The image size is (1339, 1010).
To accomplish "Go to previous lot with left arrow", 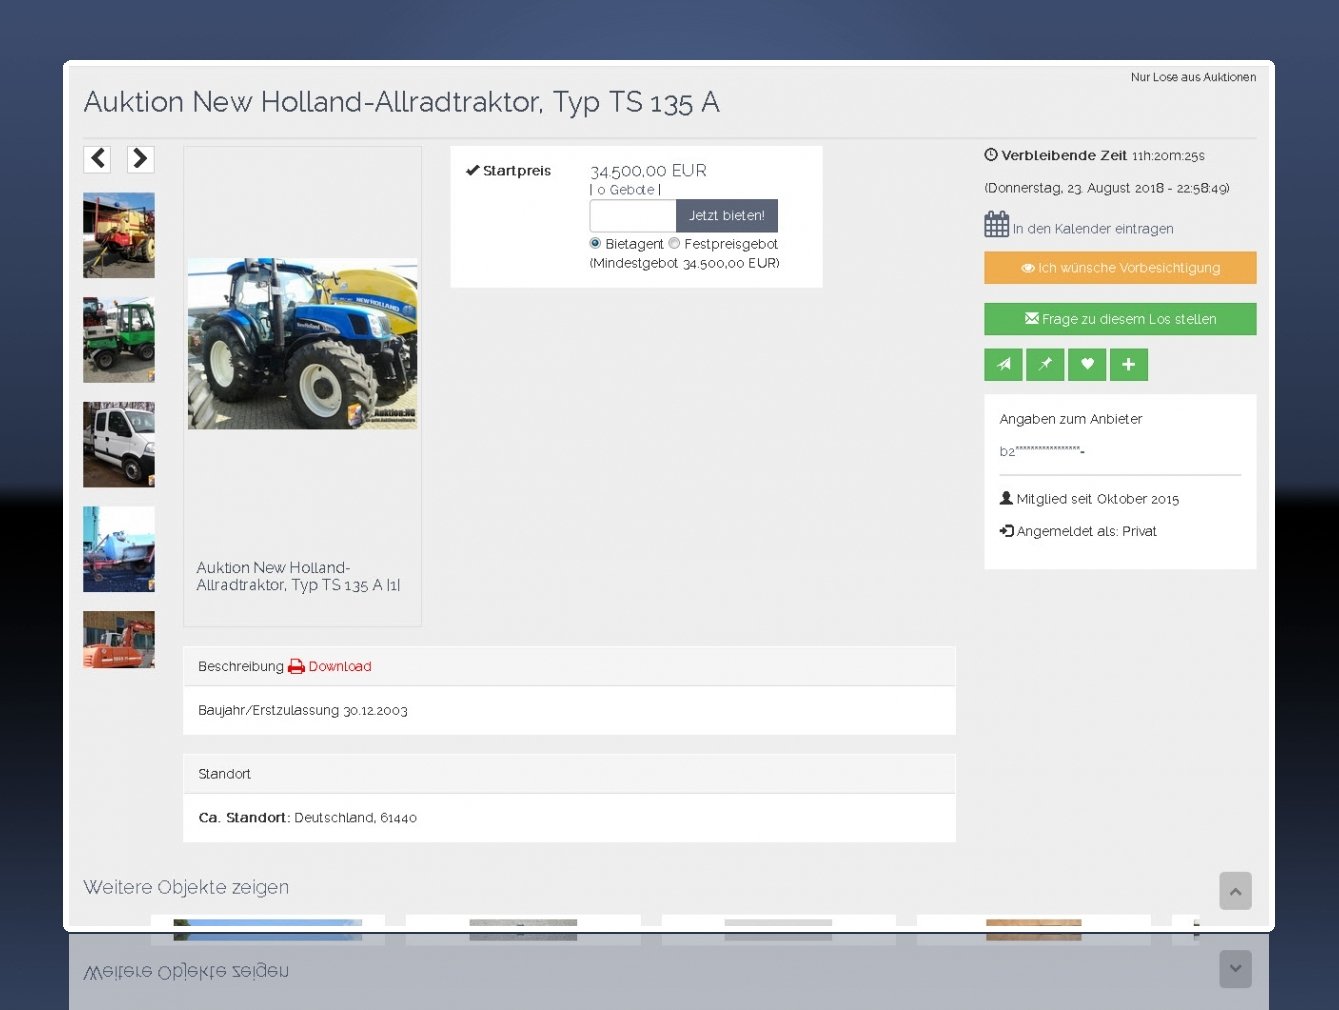I will [97, 159].
